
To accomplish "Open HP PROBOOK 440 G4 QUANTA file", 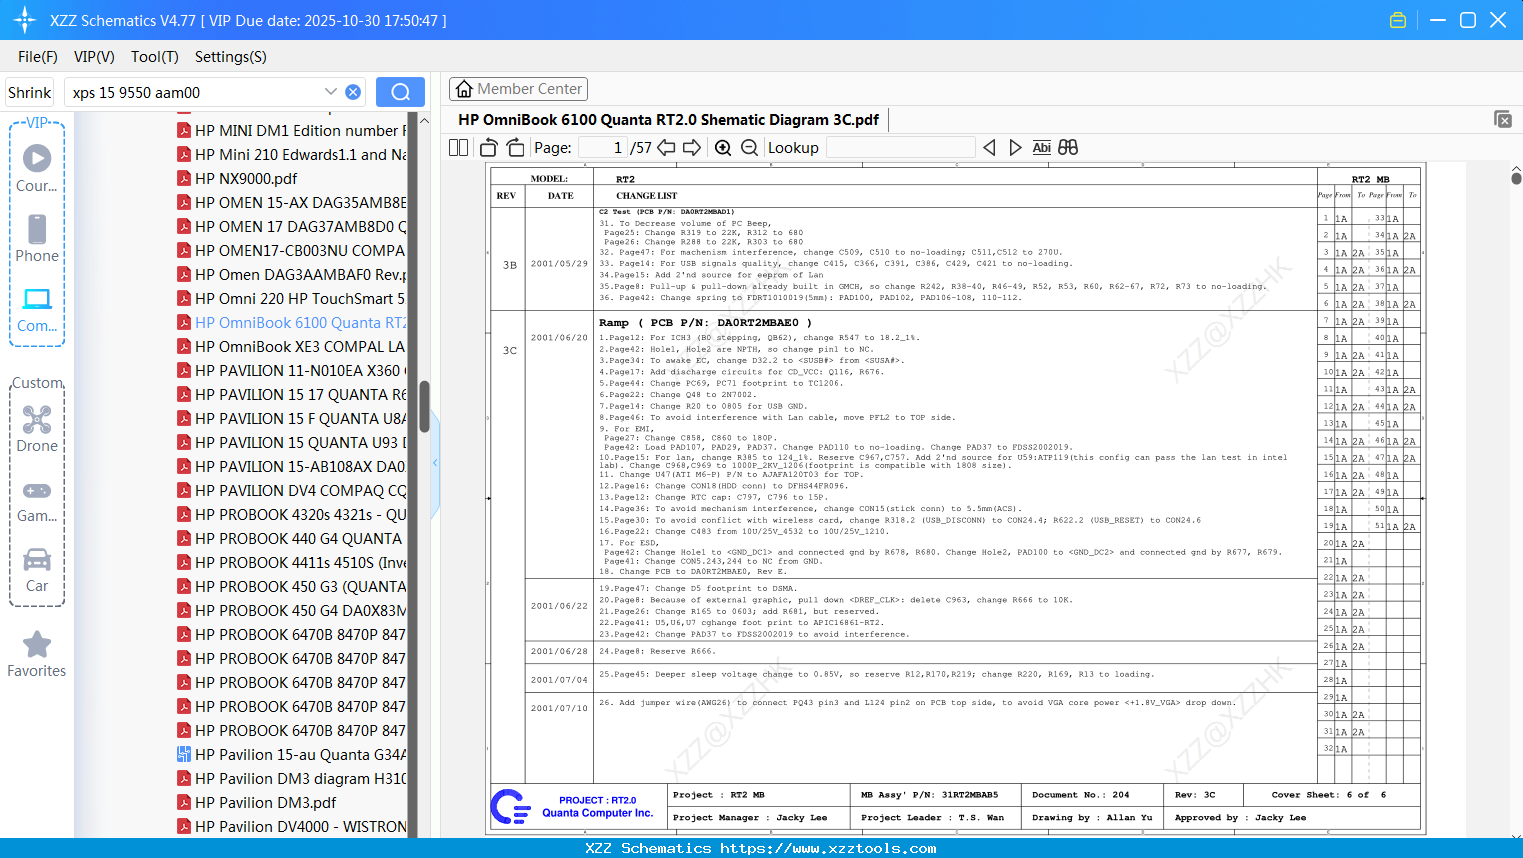I will tap(289, 539).
